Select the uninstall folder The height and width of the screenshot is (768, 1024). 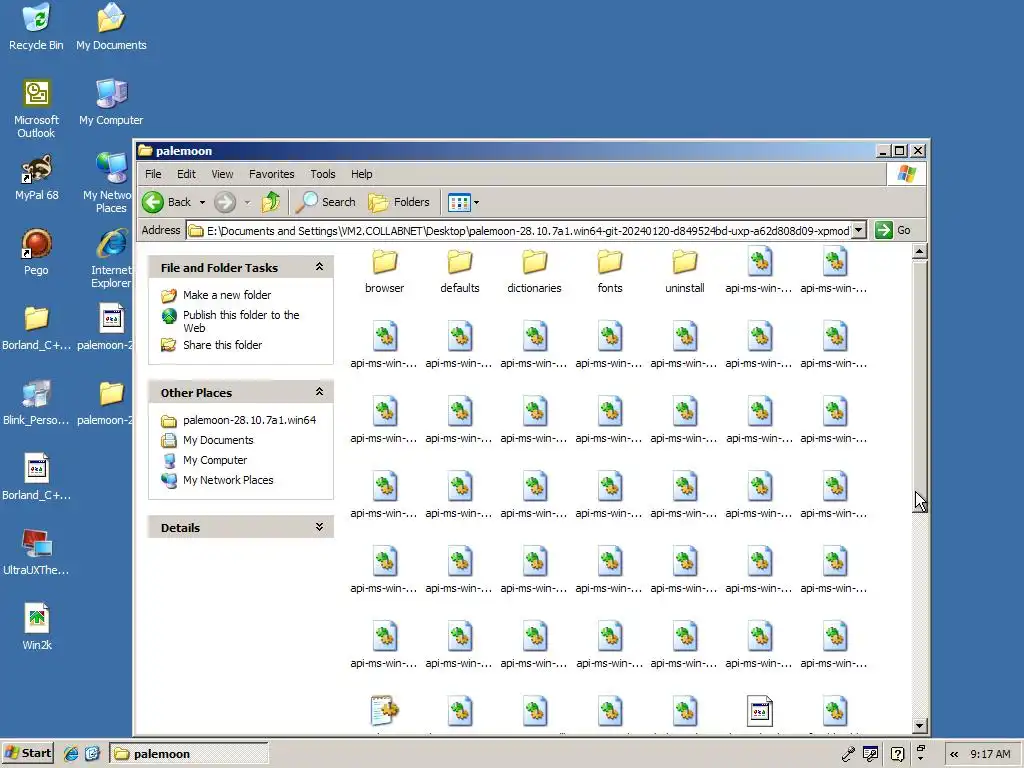[x=684, y=272]
